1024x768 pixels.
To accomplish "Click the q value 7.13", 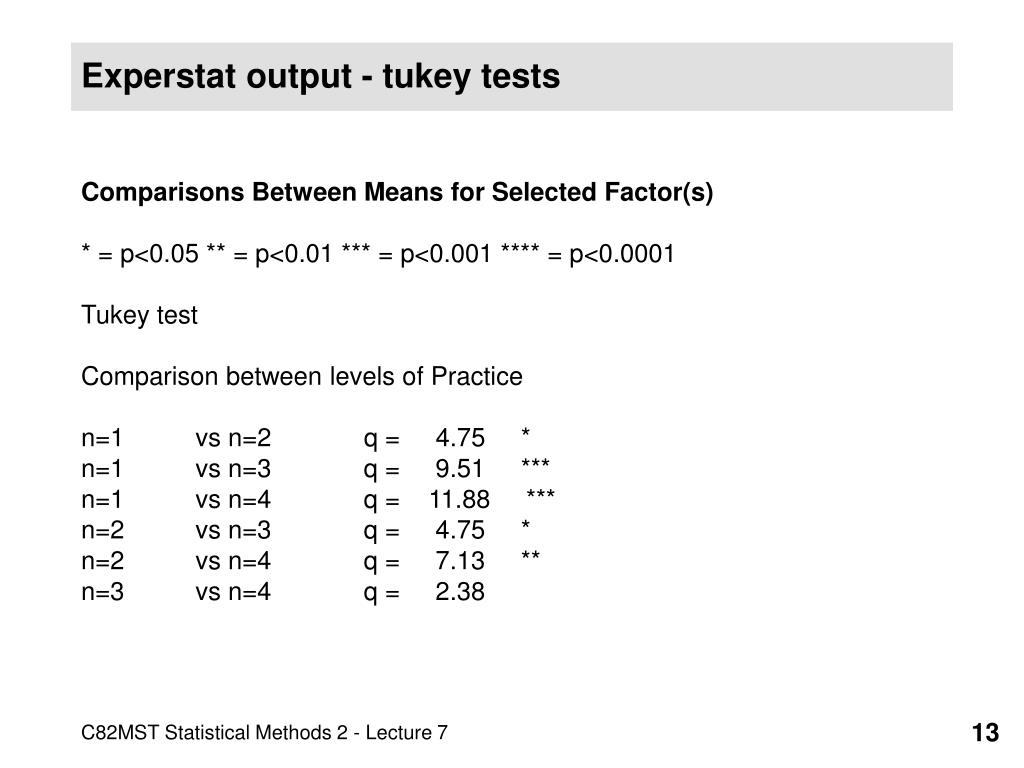I will (x=460, y=561).
